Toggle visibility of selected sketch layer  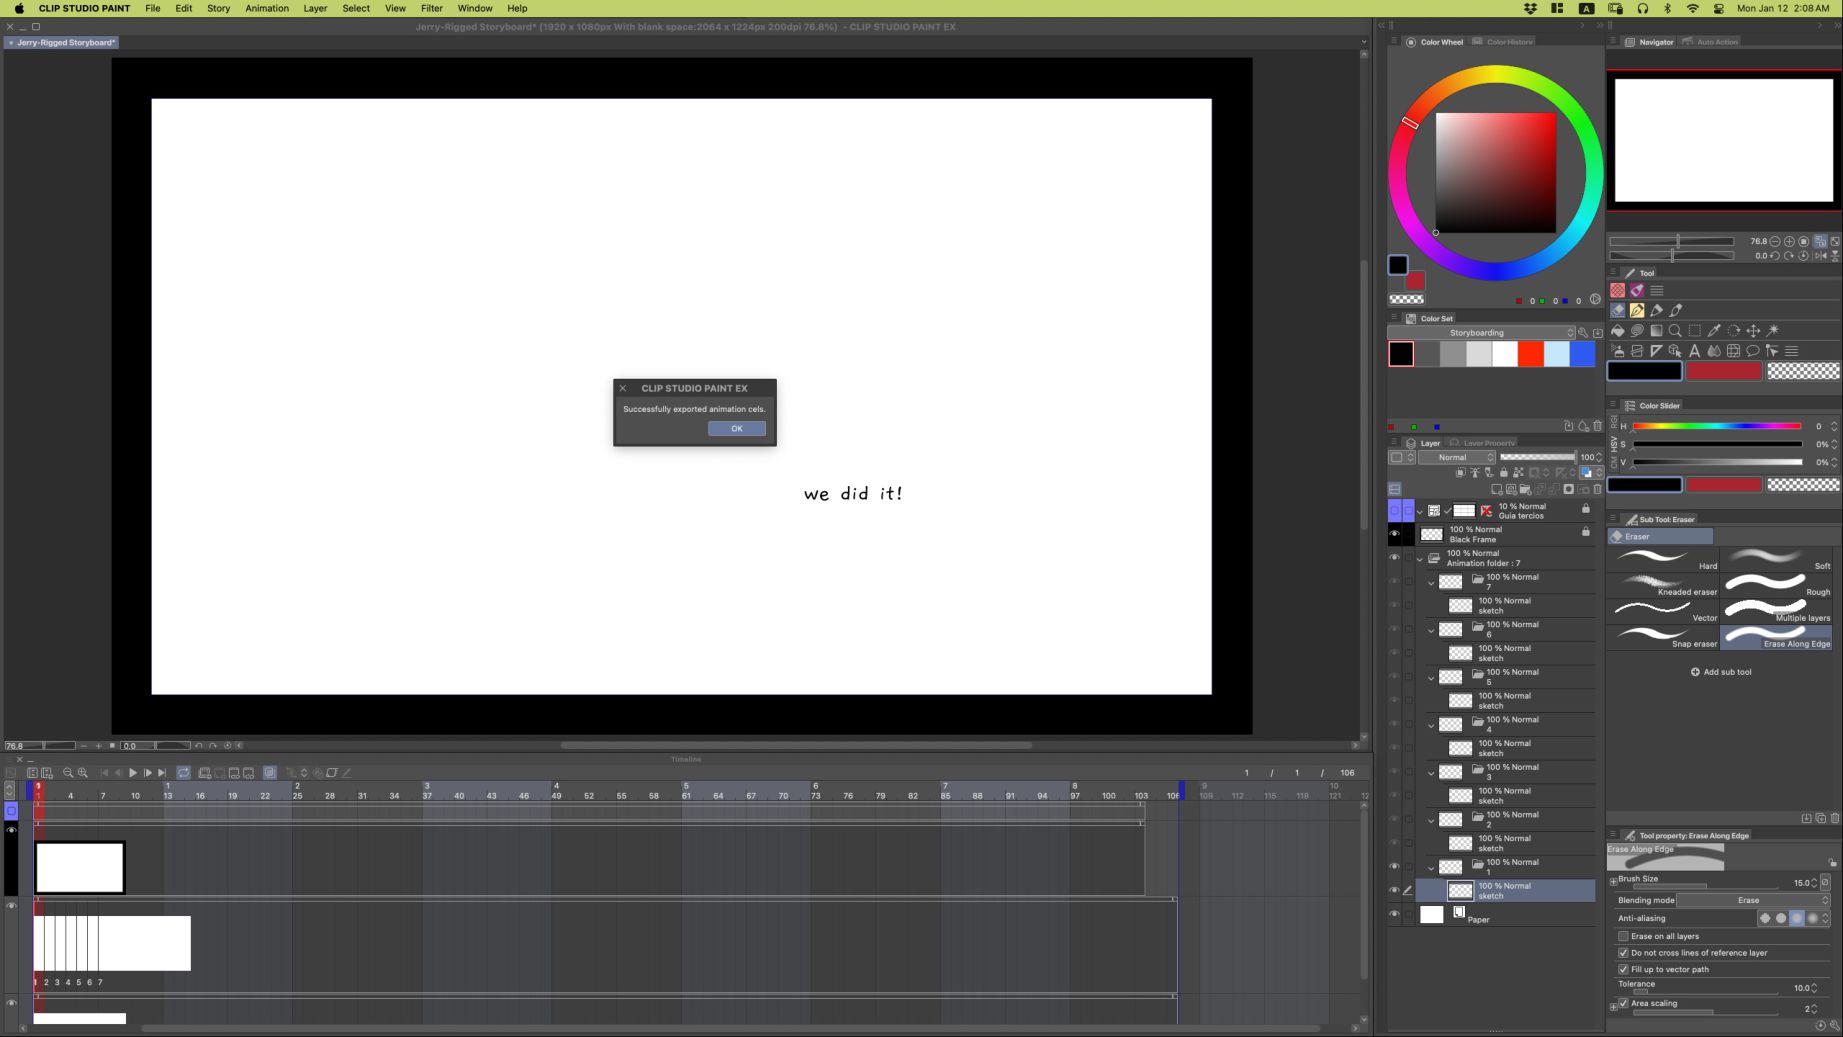[x=1395, y=890]
